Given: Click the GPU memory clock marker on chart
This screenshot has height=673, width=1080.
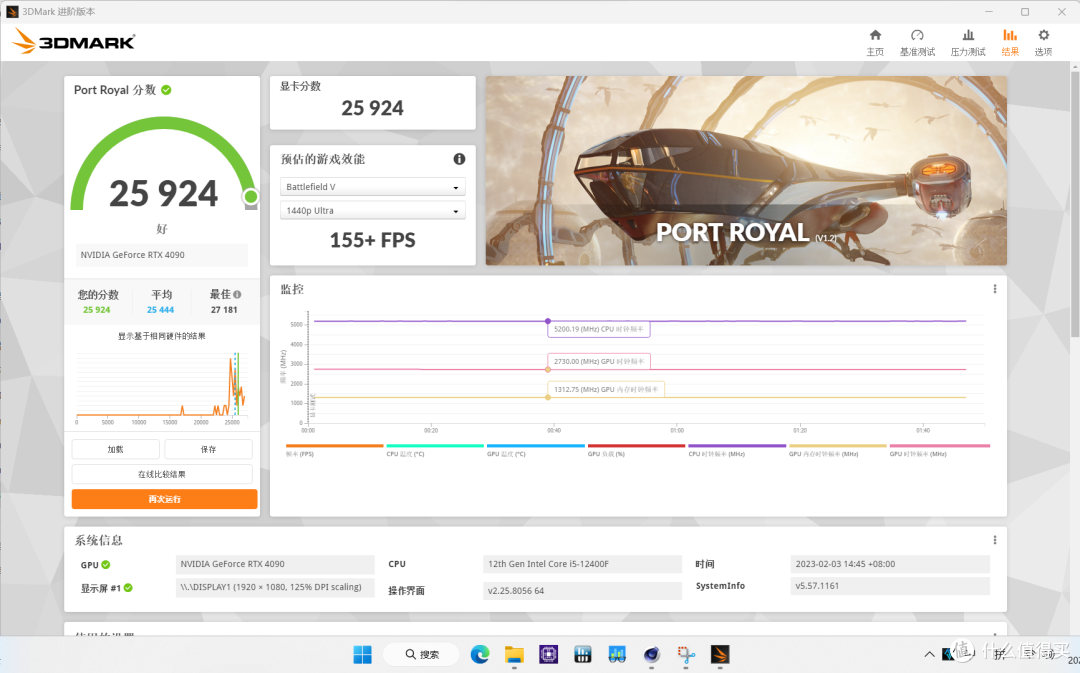Looking at the screenshot, I should [548, 397].
